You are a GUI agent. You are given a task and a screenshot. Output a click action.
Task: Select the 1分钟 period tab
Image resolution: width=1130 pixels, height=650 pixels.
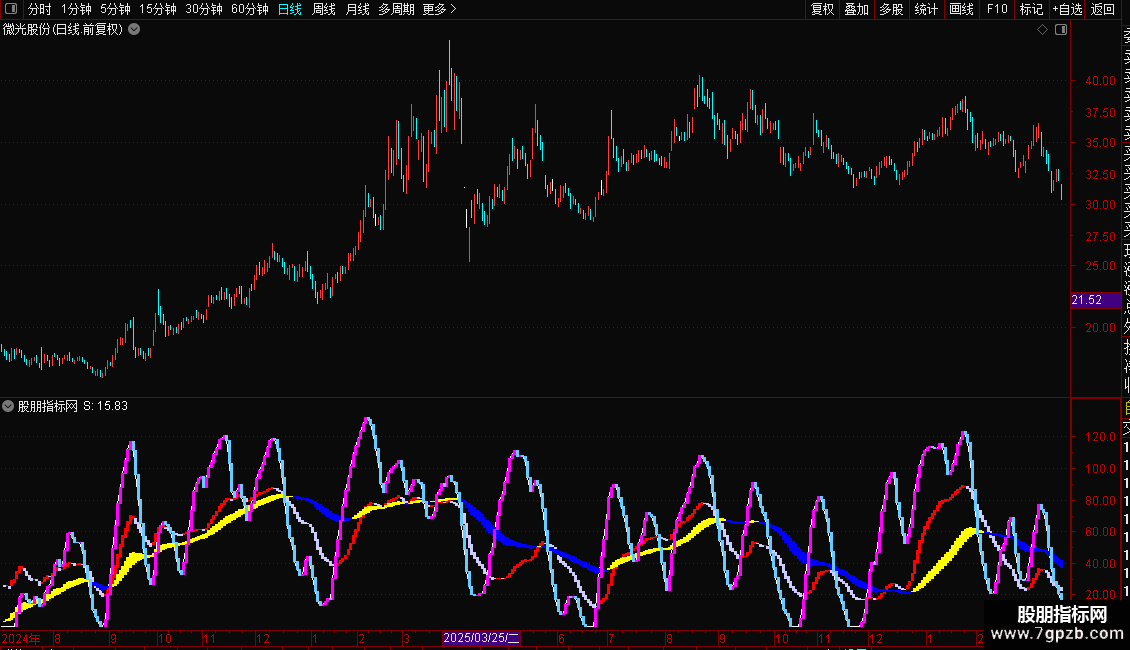(x=76, y=9)
